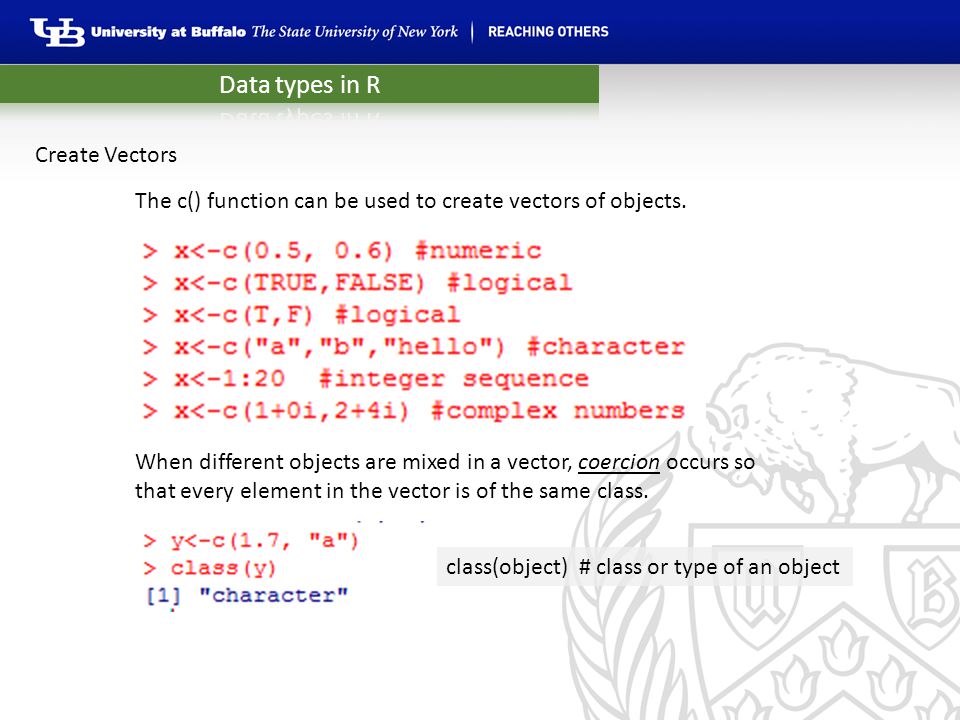Viewport: 960px width, 720px height.
Task: Click the "hello" character vector code line
Action: (x=413, y=347)
